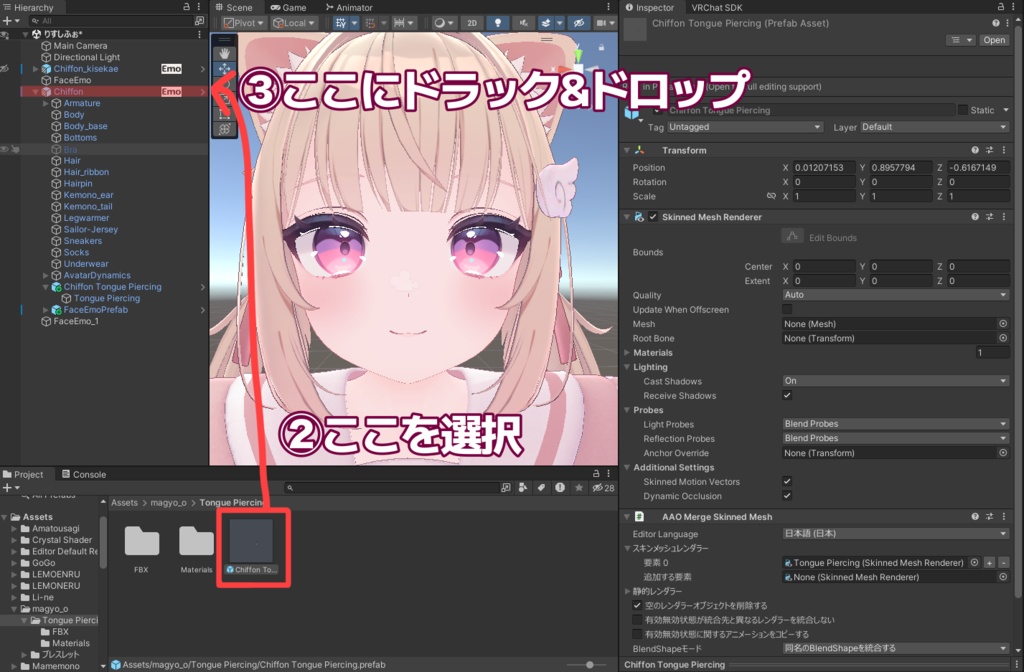Click the 2D view mode button
1024x672 pixels.
pos(472,23)
